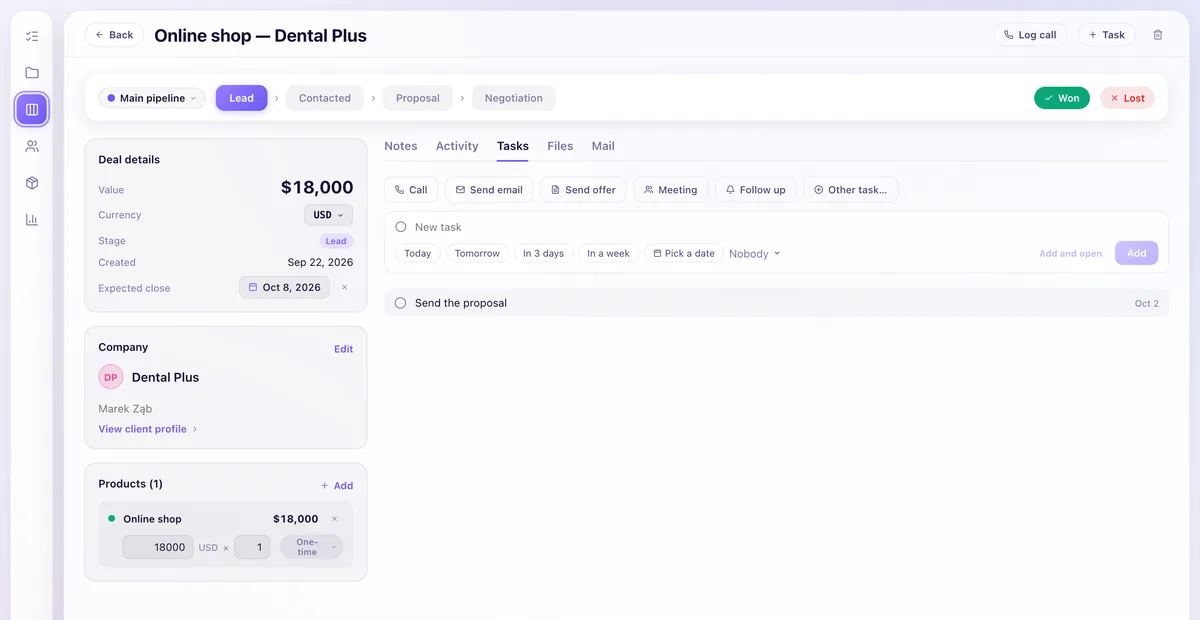Open the products box sidebar icon
Viewport: 1200px width, 620px height.
[32, 183]
